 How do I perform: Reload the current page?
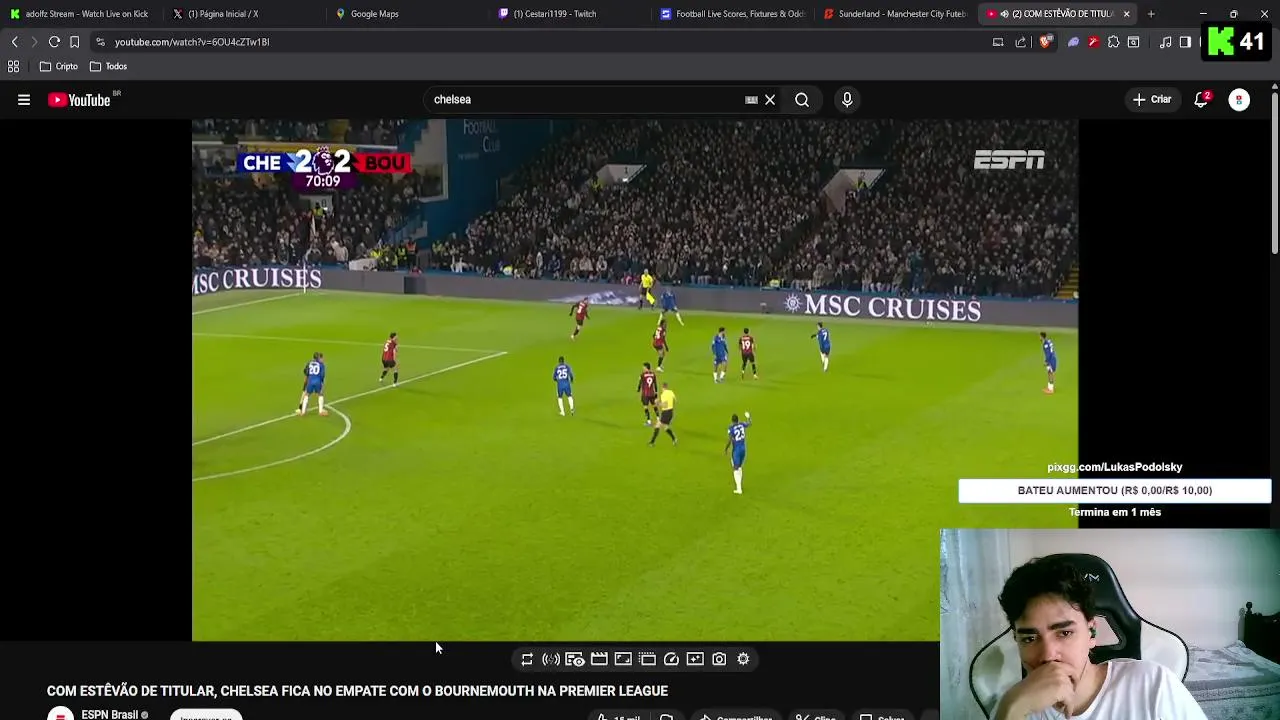coord(54,42)
